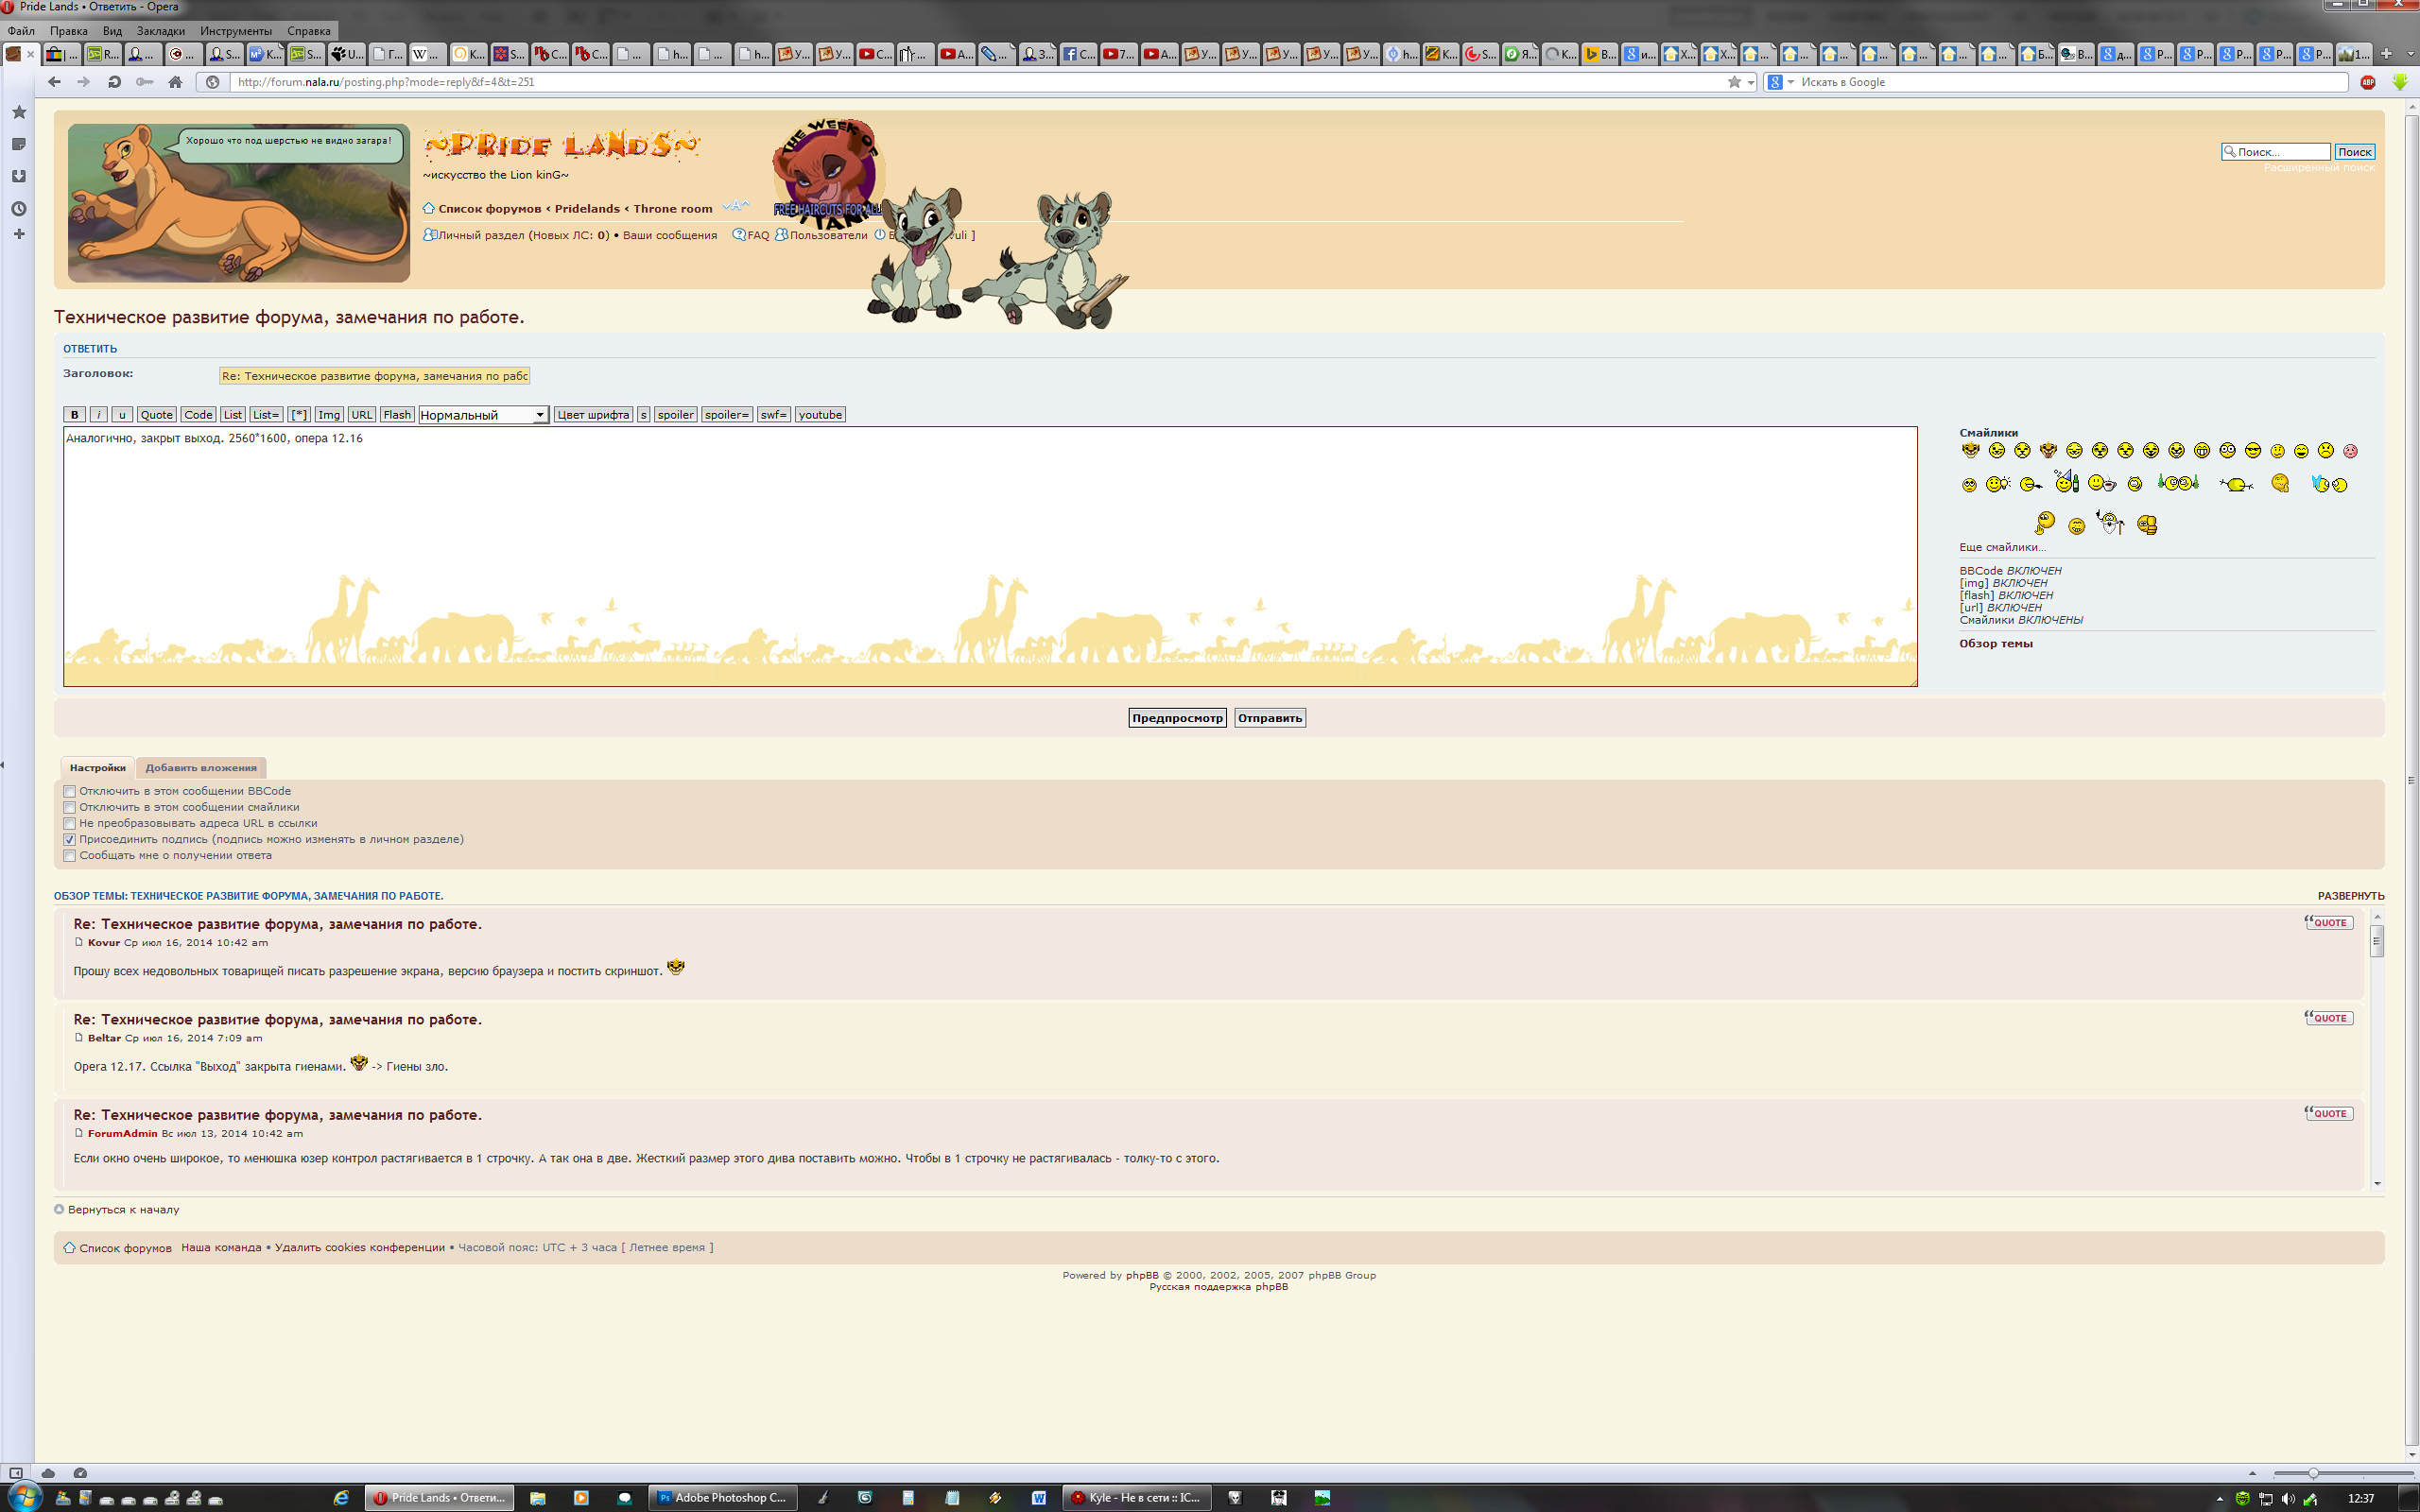Viewport: 2420px width, 1512px height.
Task: Enable 'Отключить в этом сообщении BBCode' checkbox
Action: (x=70, y=792)
